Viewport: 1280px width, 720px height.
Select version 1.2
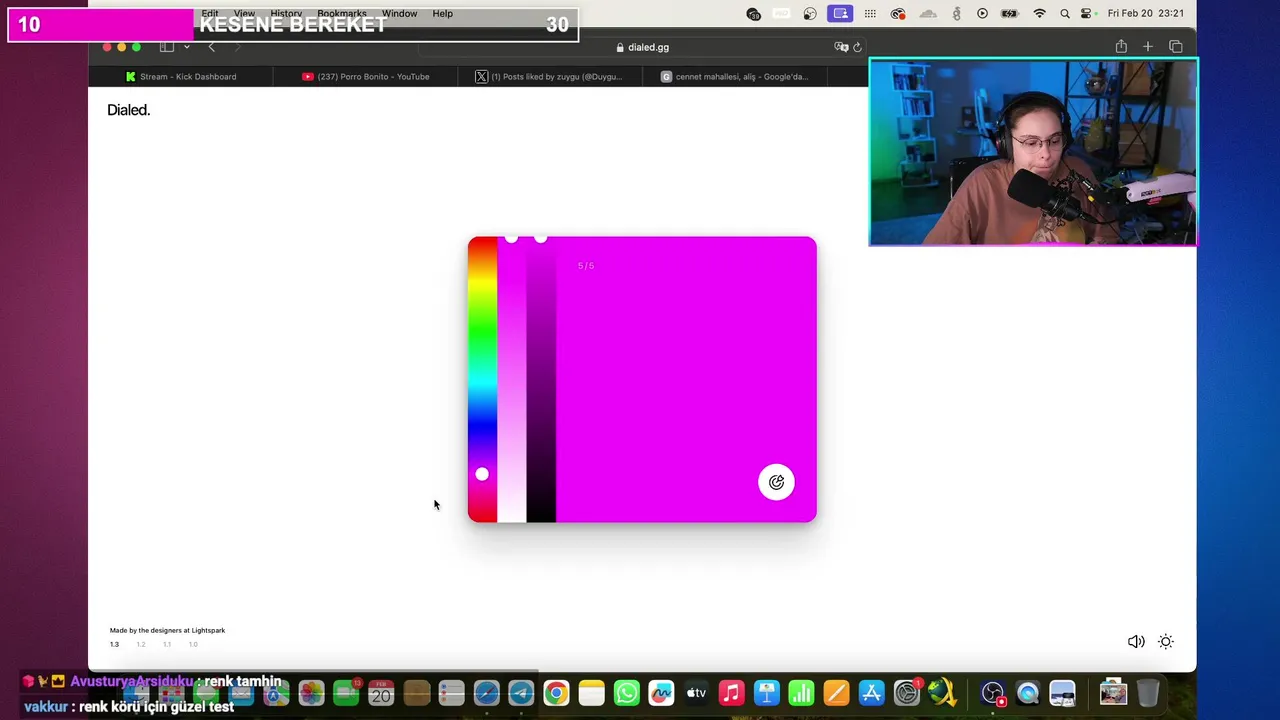141,644
